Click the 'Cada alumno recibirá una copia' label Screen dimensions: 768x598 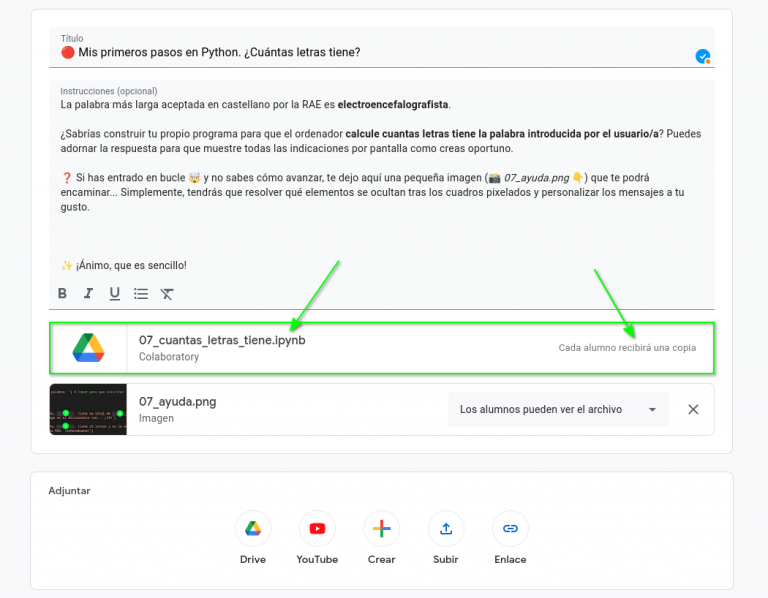tap(627, 348)
